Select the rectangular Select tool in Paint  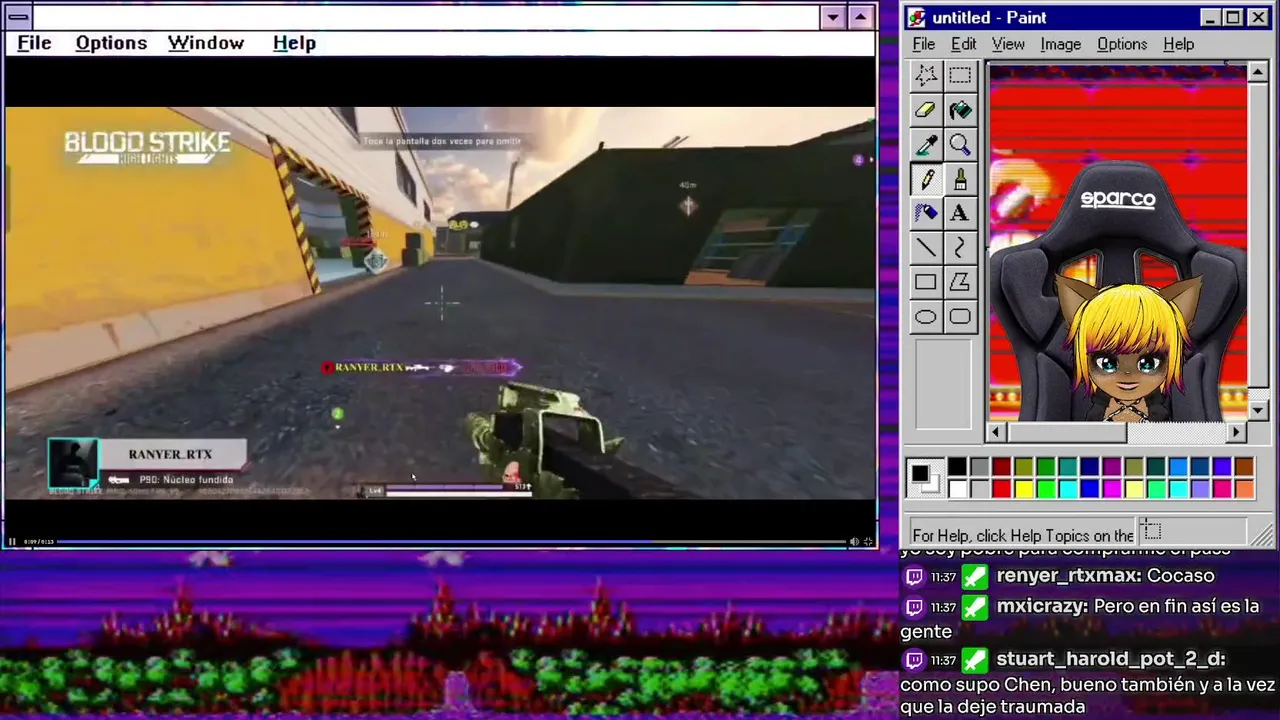click(x=960, y=75)
